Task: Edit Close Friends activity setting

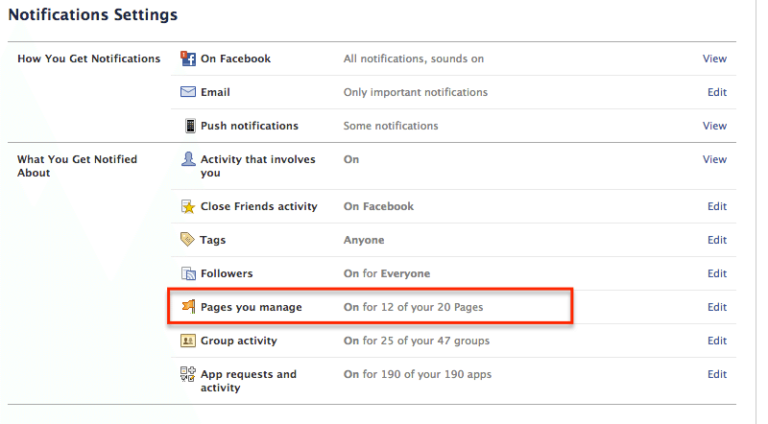Action: [717, 206]
